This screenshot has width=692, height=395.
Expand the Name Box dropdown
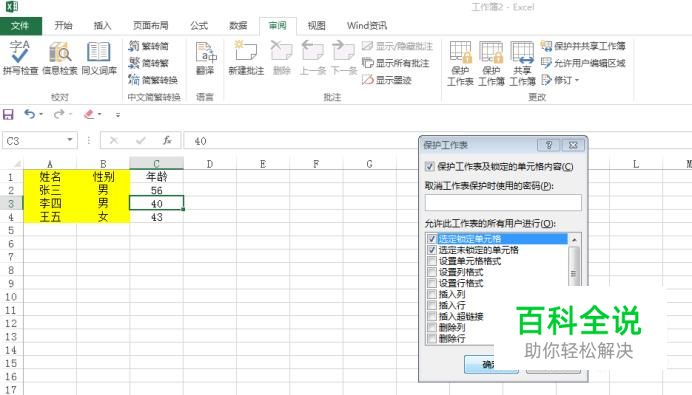70,140
